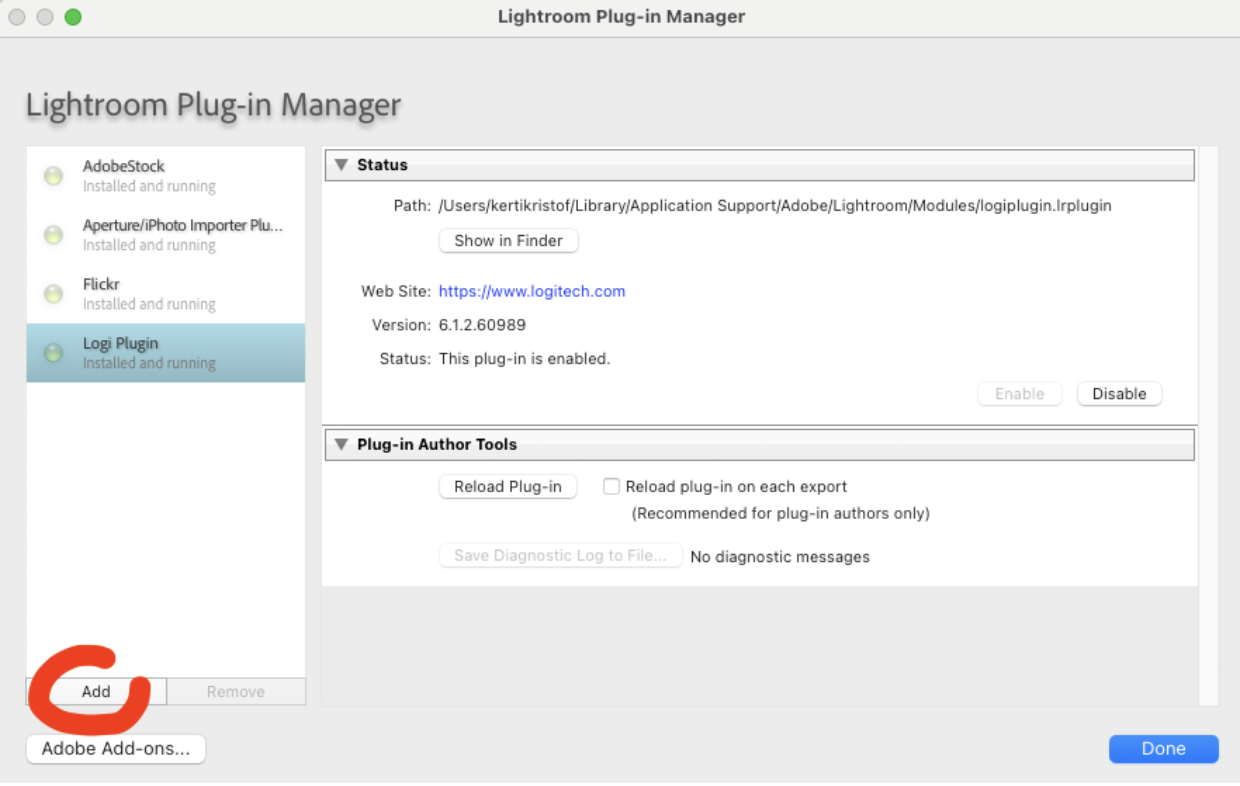Click Done to close the manager
Image resolution: width=1240 pixels, height=786 pixels.
click(x=1163, y=749)
